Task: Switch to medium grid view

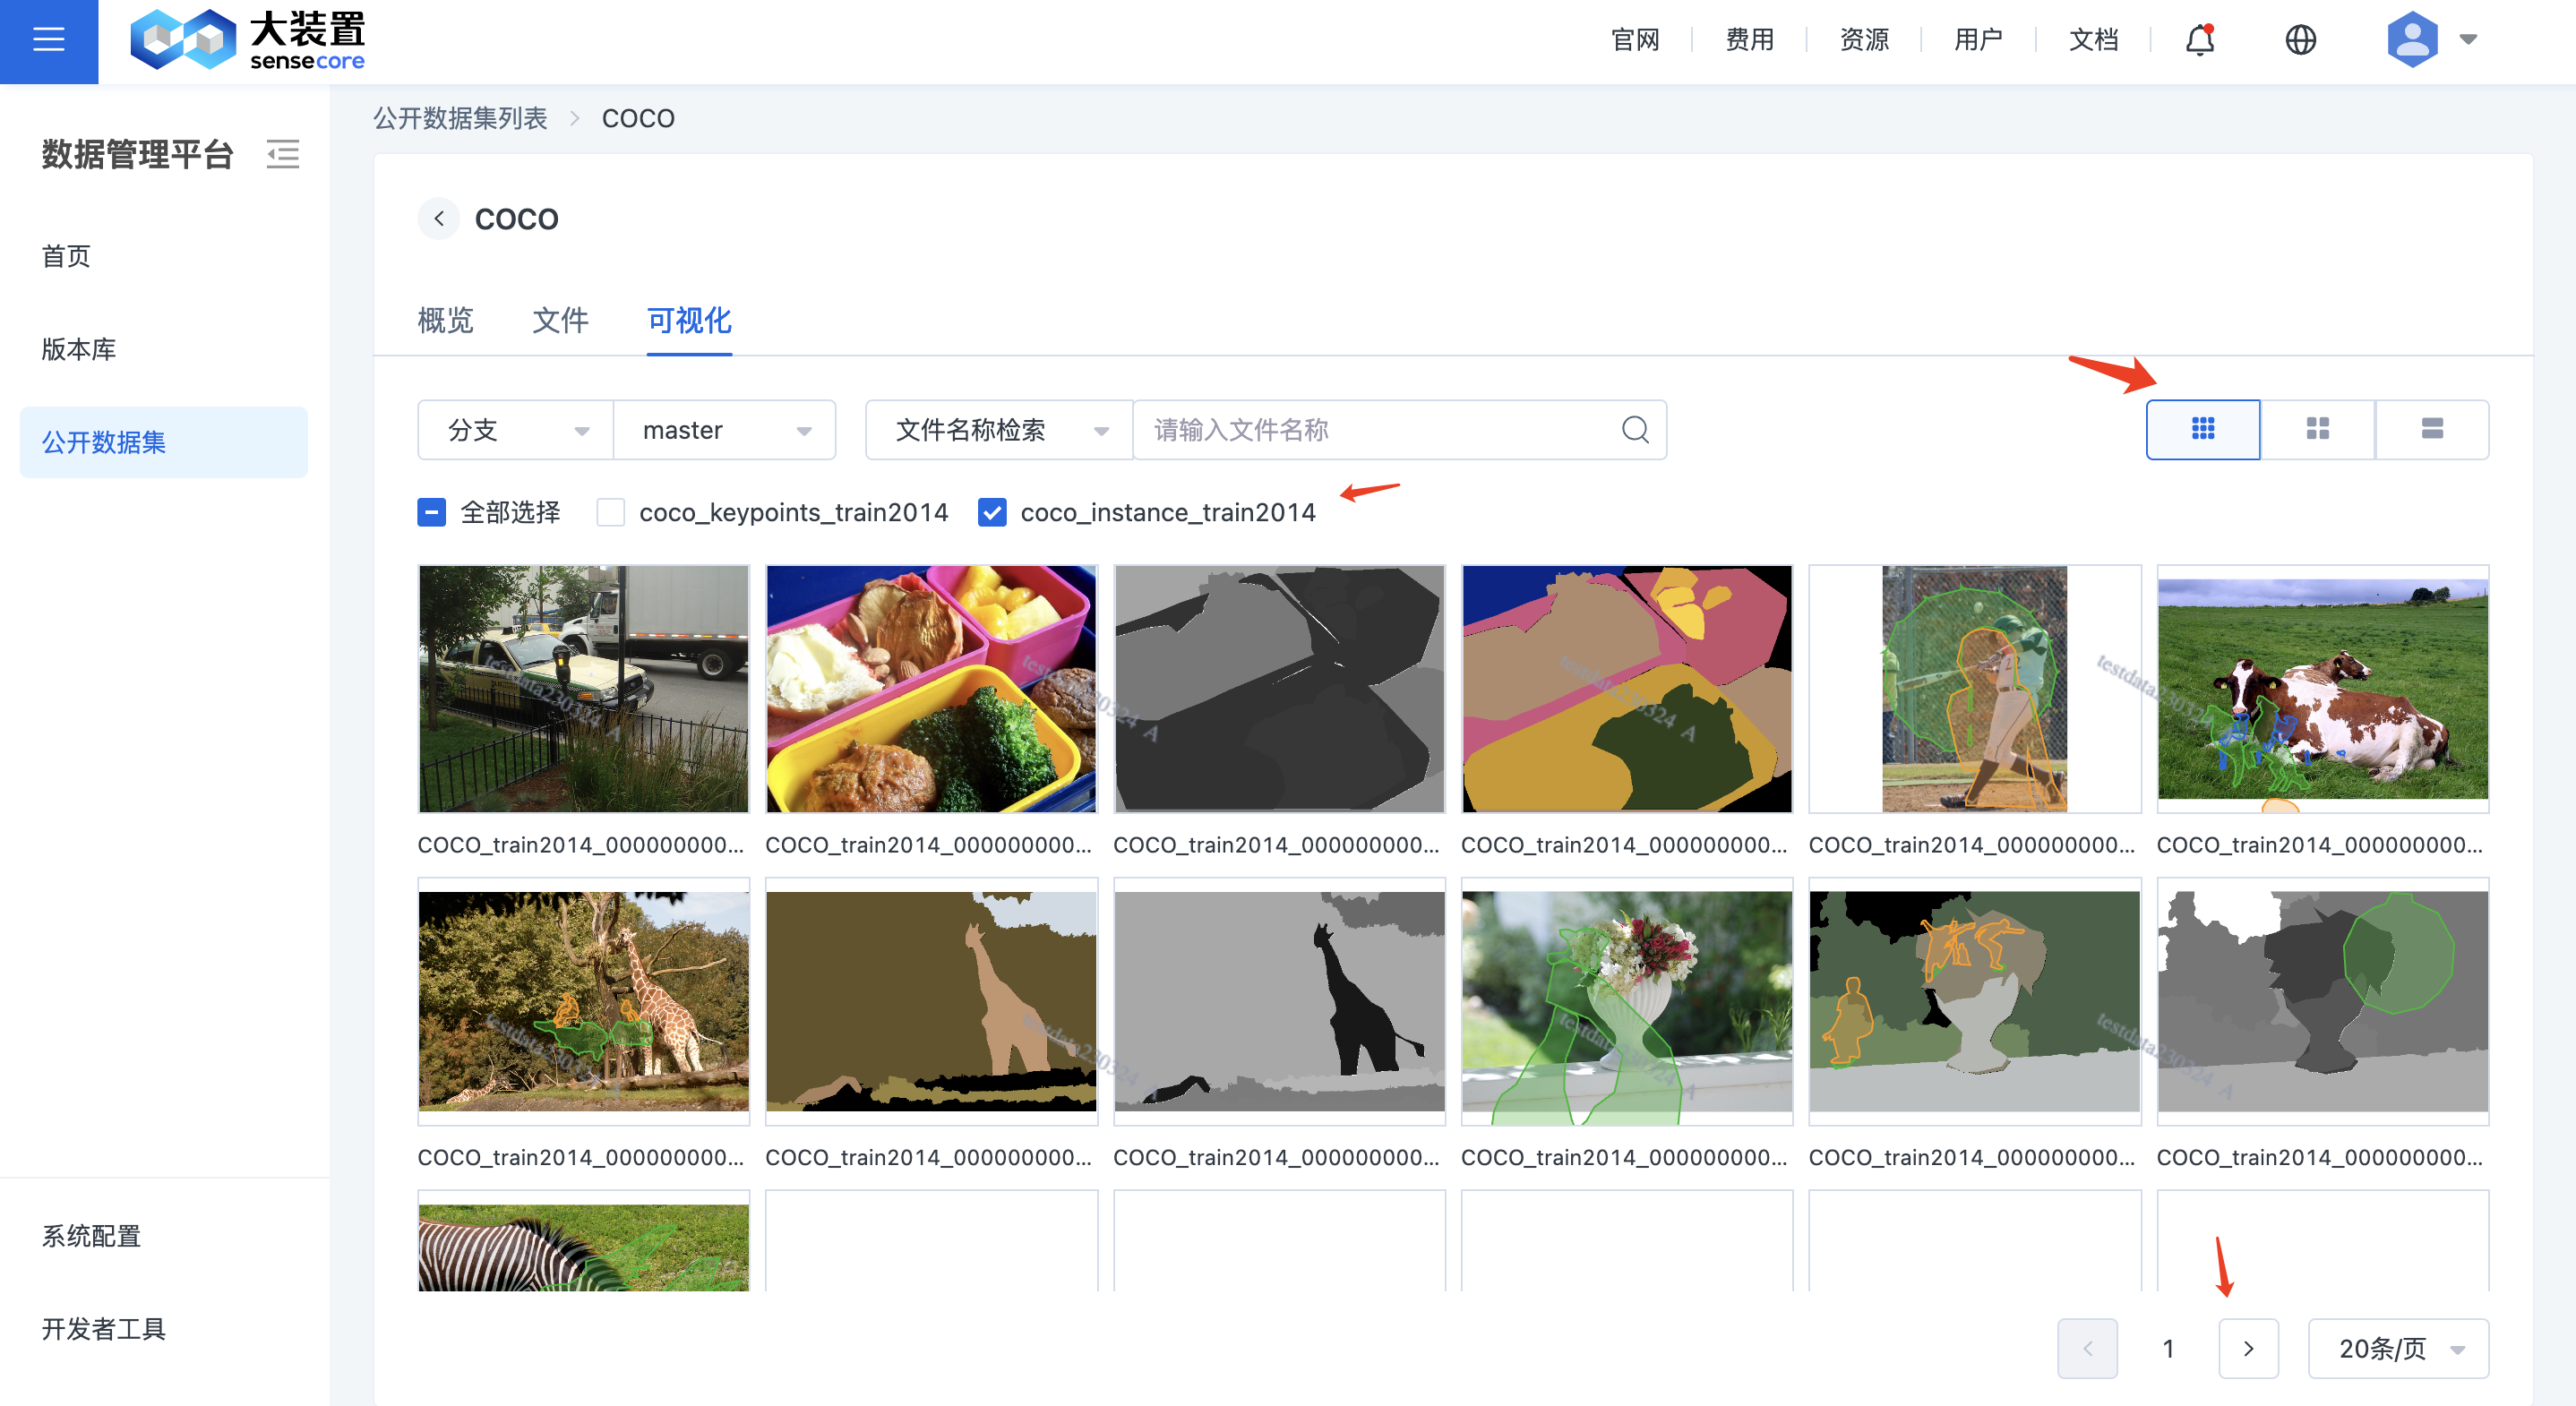Action: [x=2317, y=429]
